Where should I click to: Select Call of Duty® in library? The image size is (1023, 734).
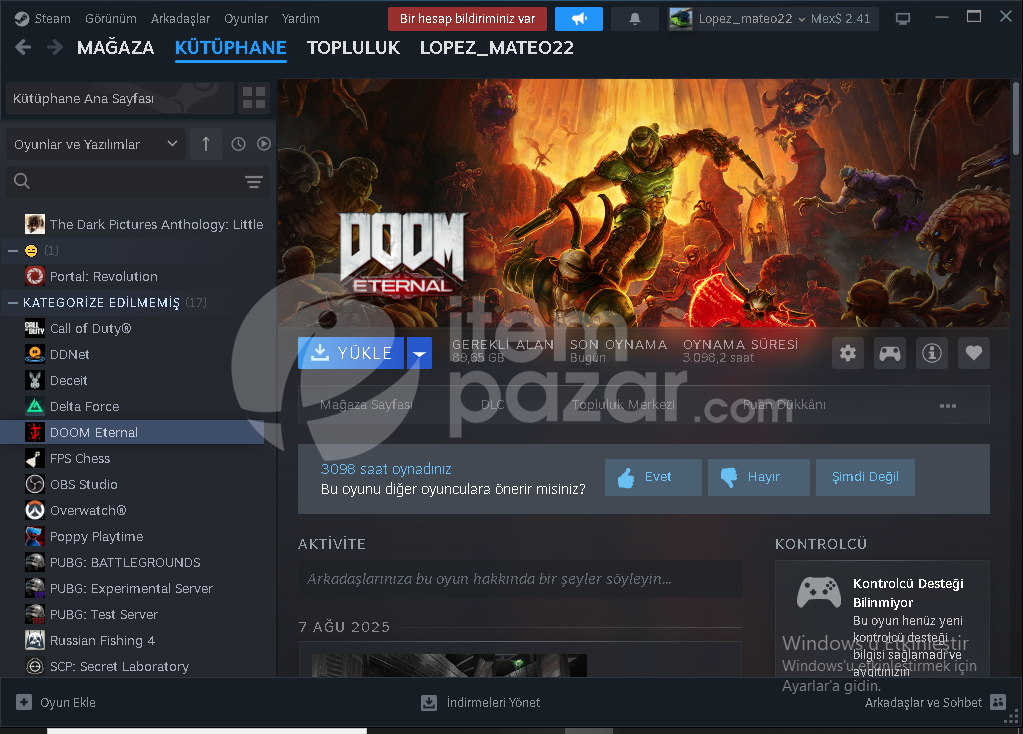pyautogui.click(x=132, y=329)
